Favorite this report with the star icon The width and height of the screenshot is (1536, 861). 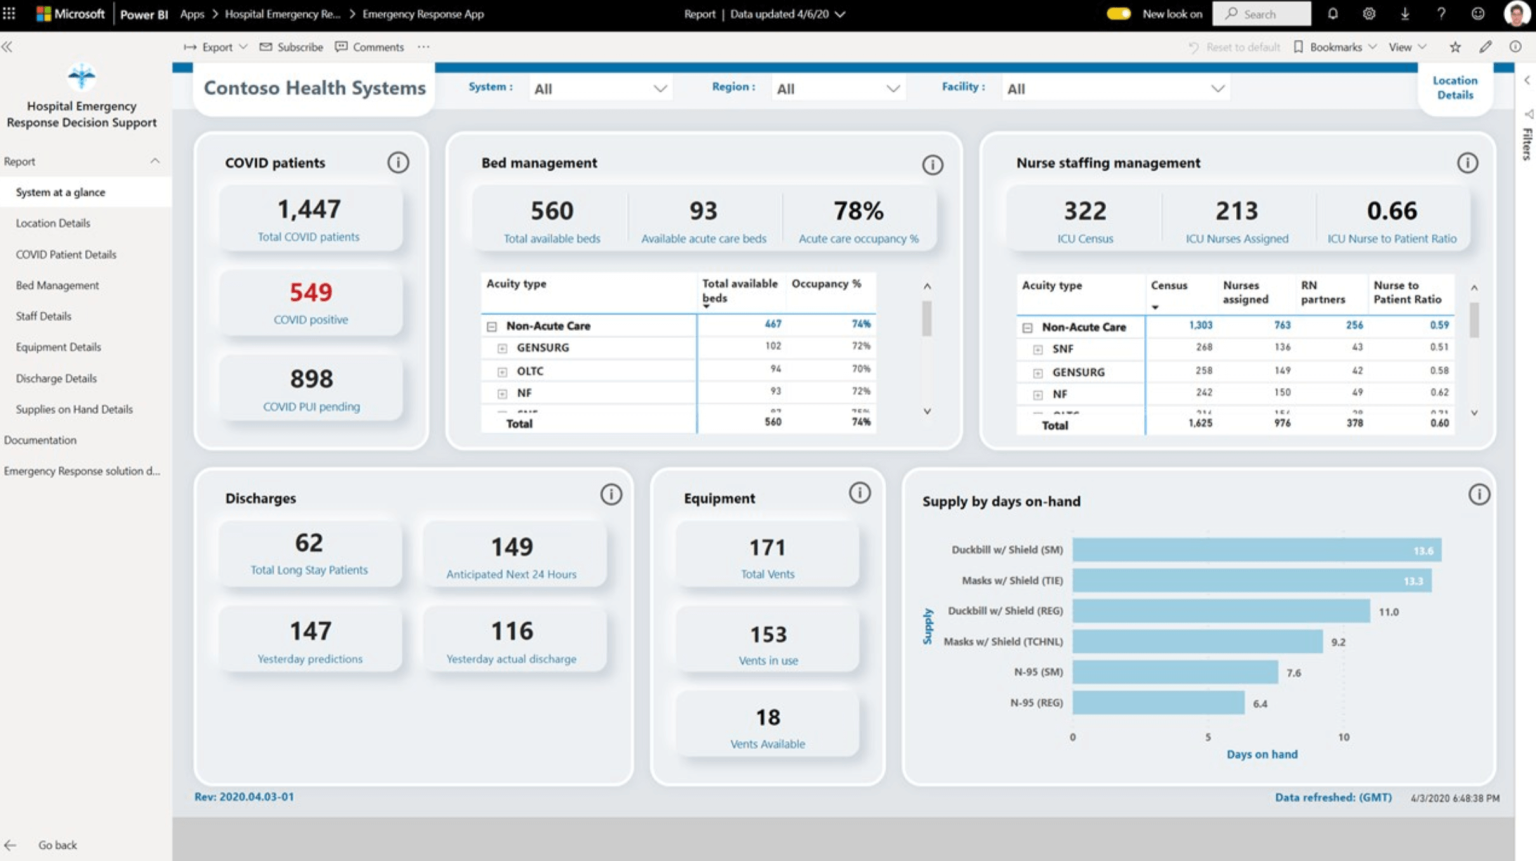tap(1457, 46)
